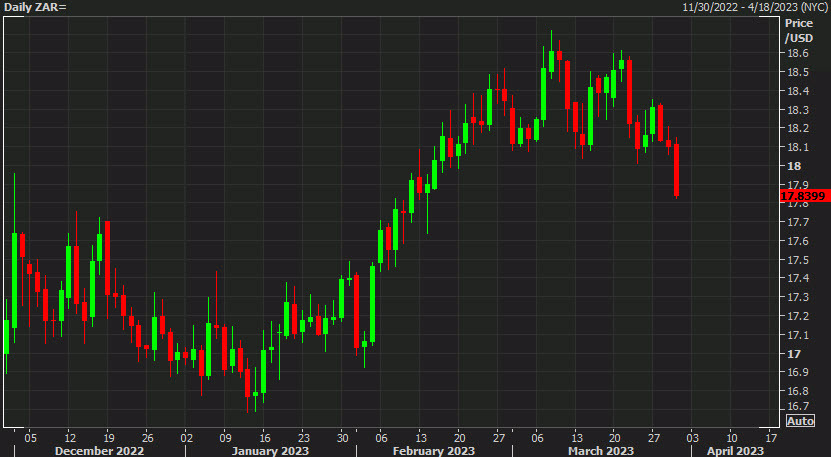This screenshot has width=831, height=457.
Task: Click the date range 11/30/2022 - 4/18/2023 (NYC)
Action: (x=755, y=7)
